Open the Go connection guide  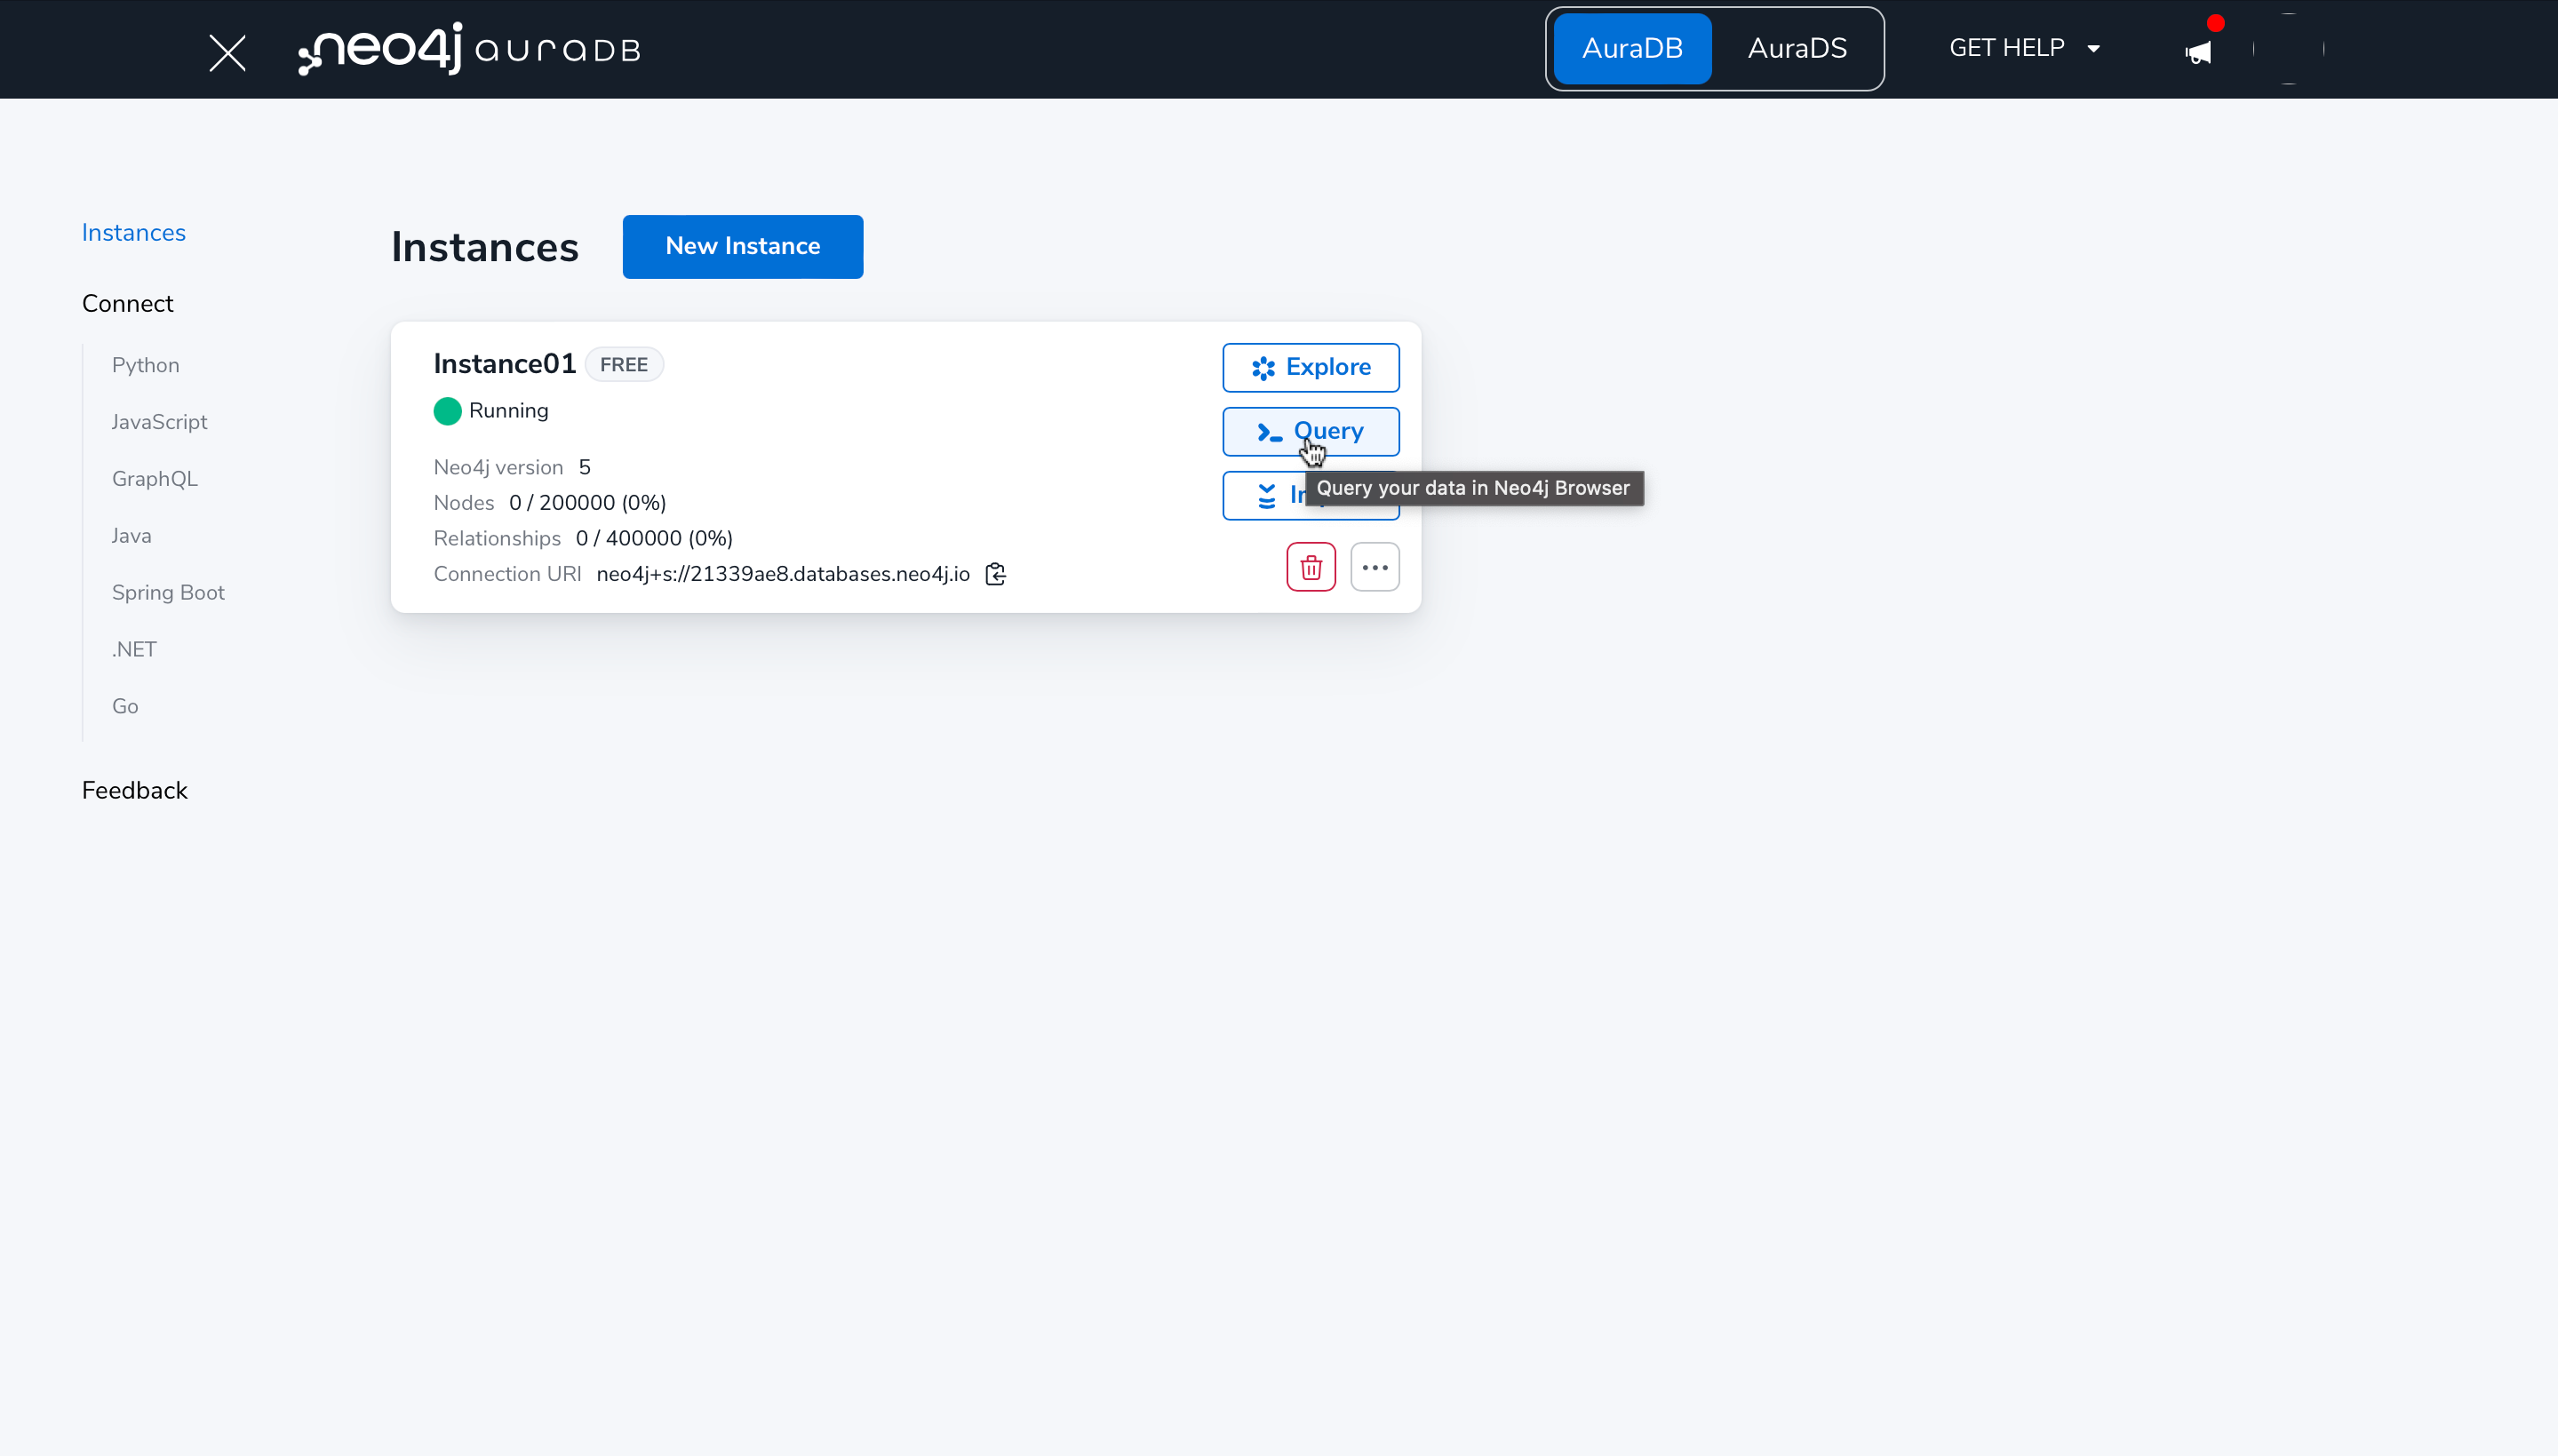125,707
